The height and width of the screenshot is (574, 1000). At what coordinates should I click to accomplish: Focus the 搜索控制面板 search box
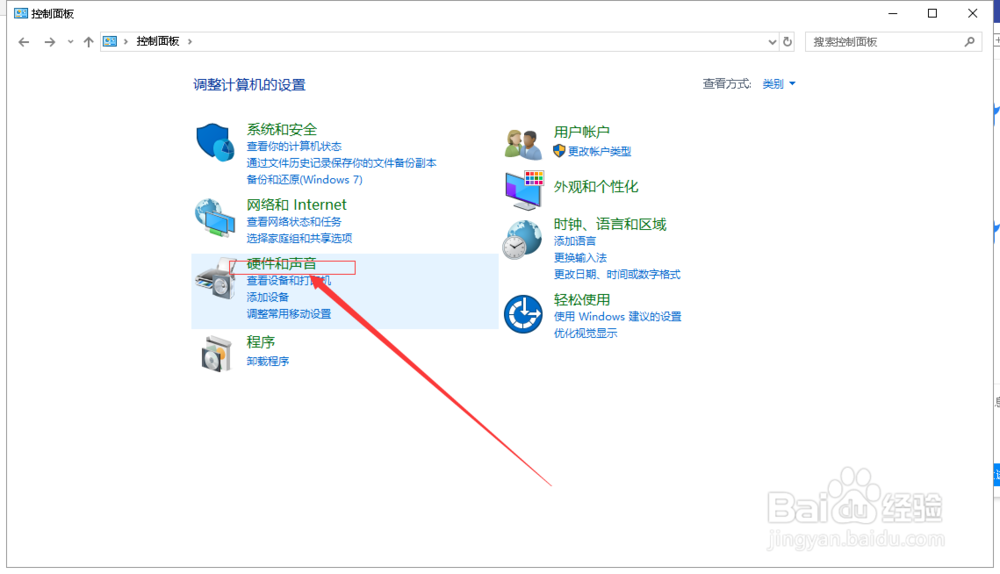tap(893, 41)
